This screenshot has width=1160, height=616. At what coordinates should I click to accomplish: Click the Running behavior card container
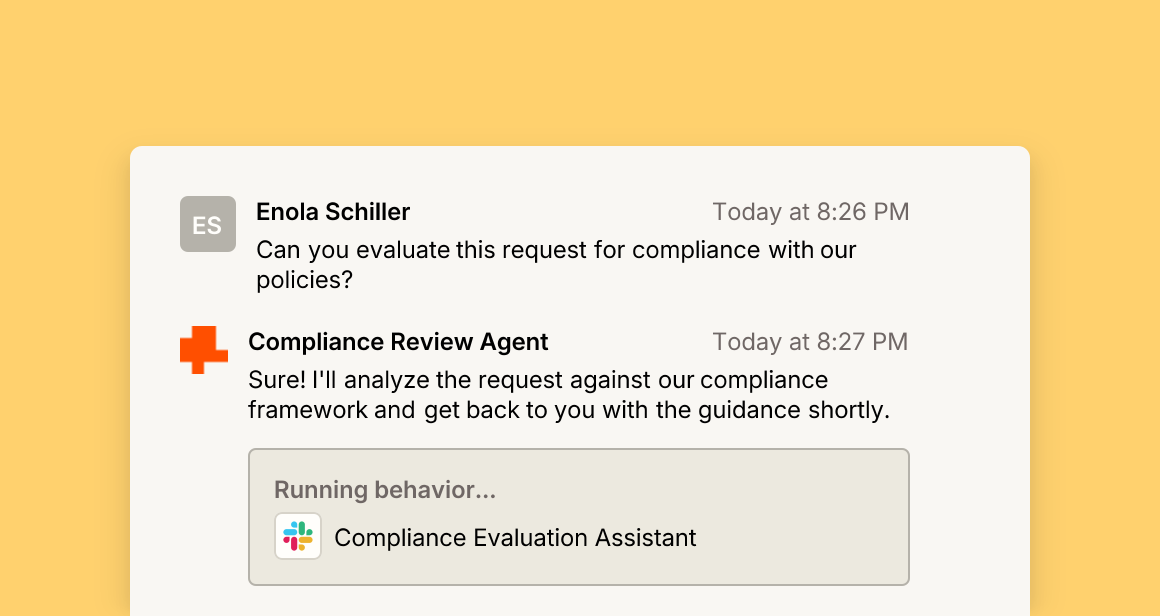pyautogui.click(x=579, y=517)
